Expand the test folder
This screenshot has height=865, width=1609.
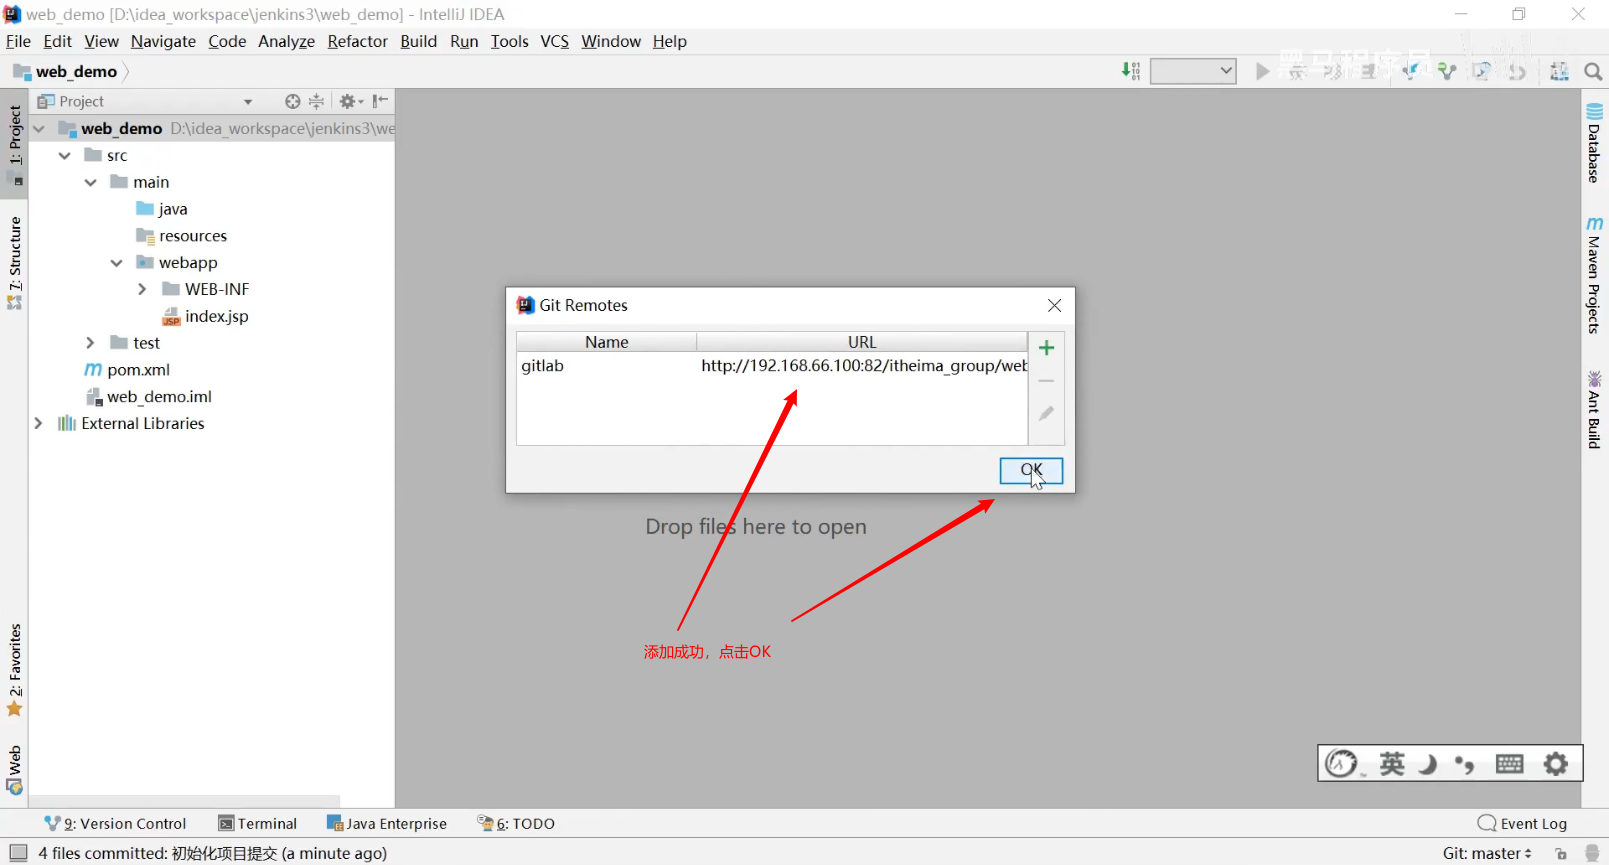pyautogui.click(x=90, y=343)
